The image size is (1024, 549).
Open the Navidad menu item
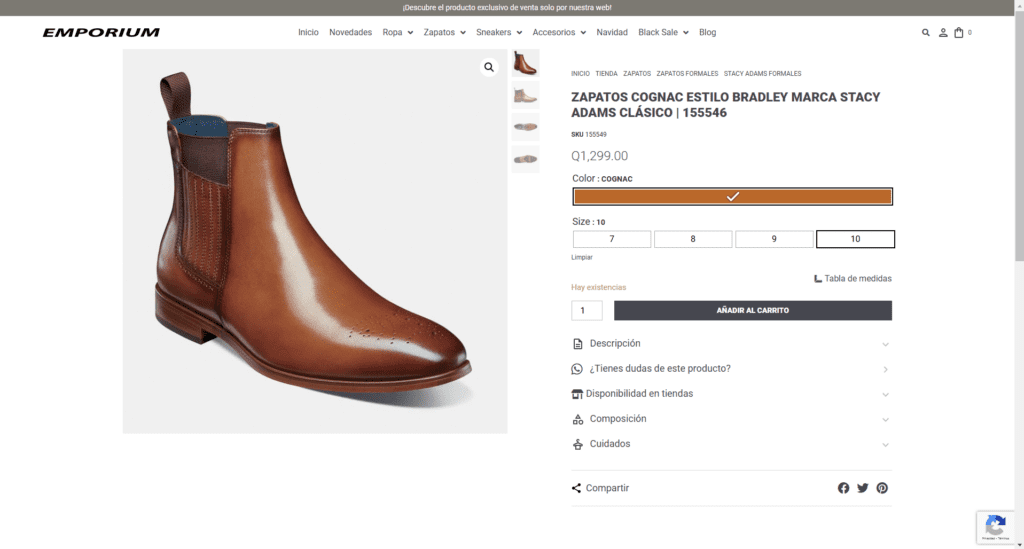(x=612, y=33)
